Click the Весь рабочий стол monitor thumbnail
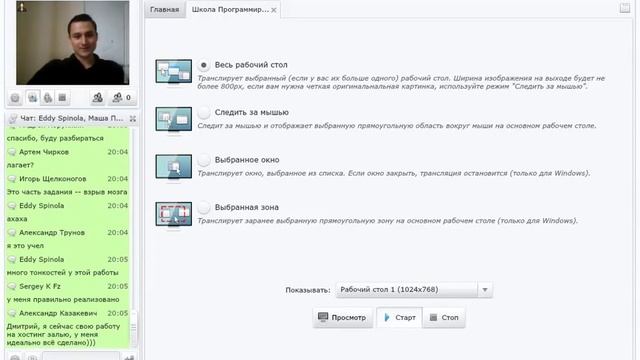This screenshot has height=360, width=640. (173, 72)
